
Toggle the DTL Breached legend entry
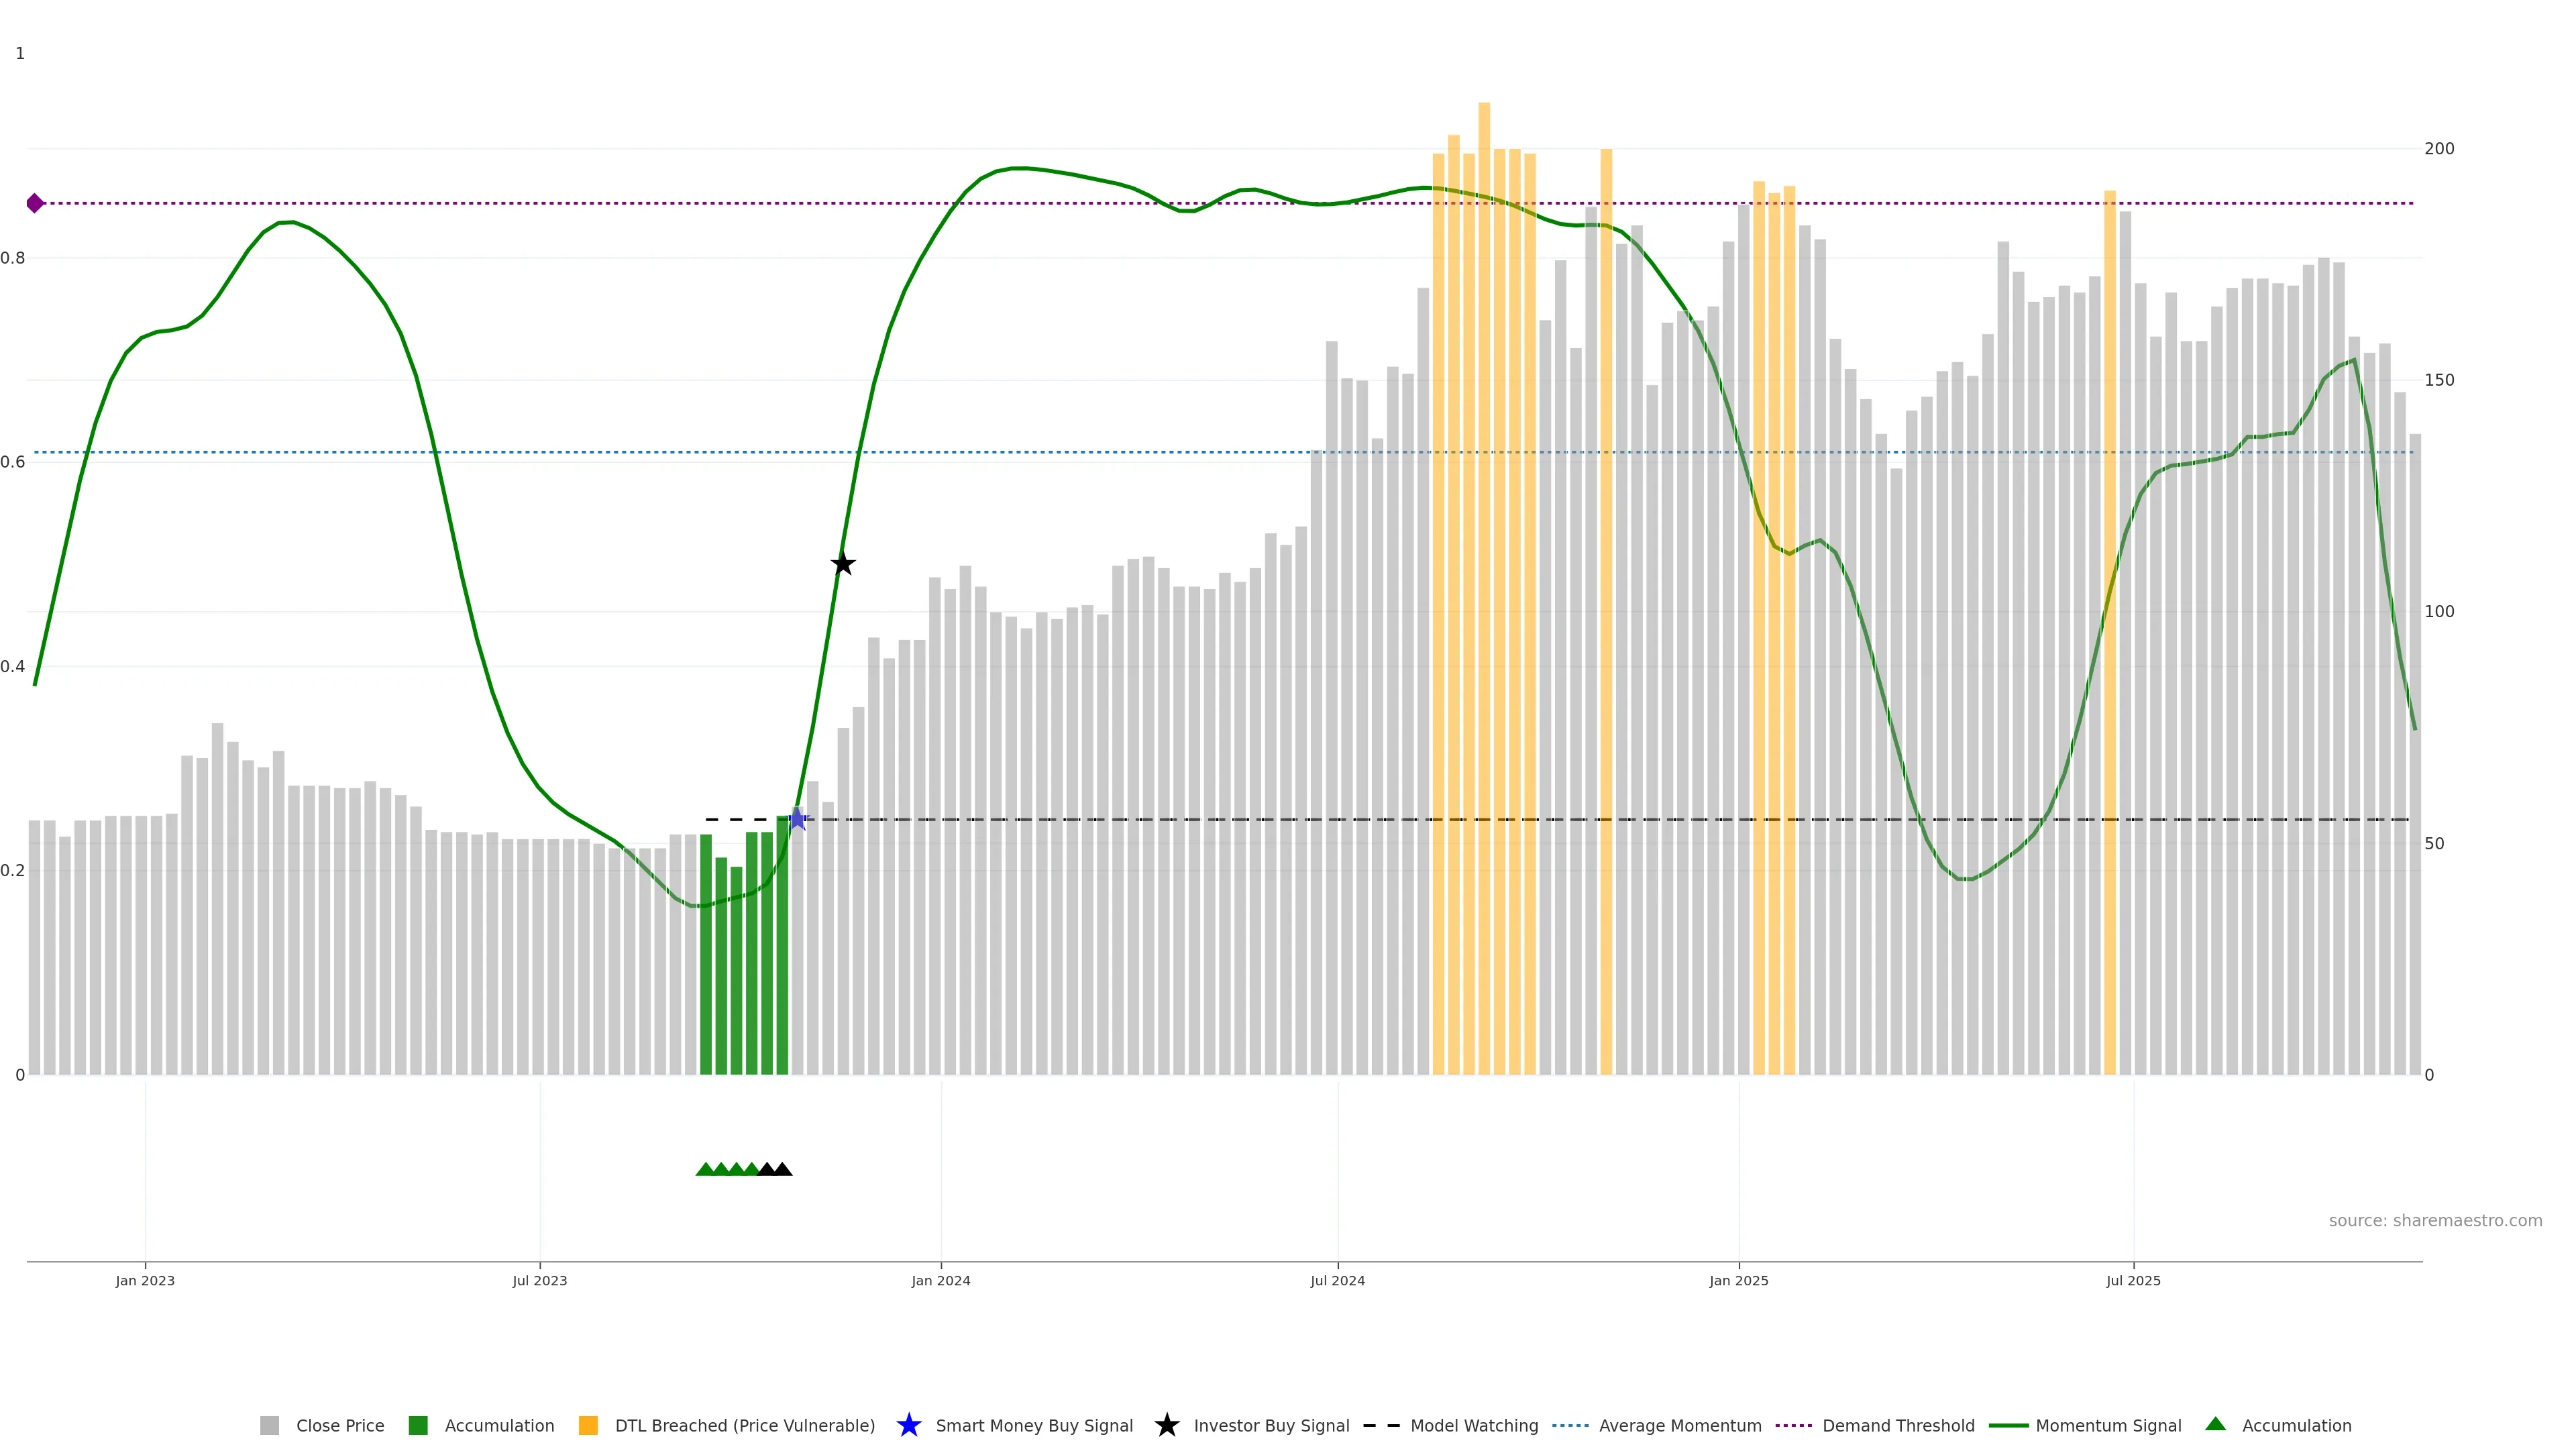point(744,1426)
